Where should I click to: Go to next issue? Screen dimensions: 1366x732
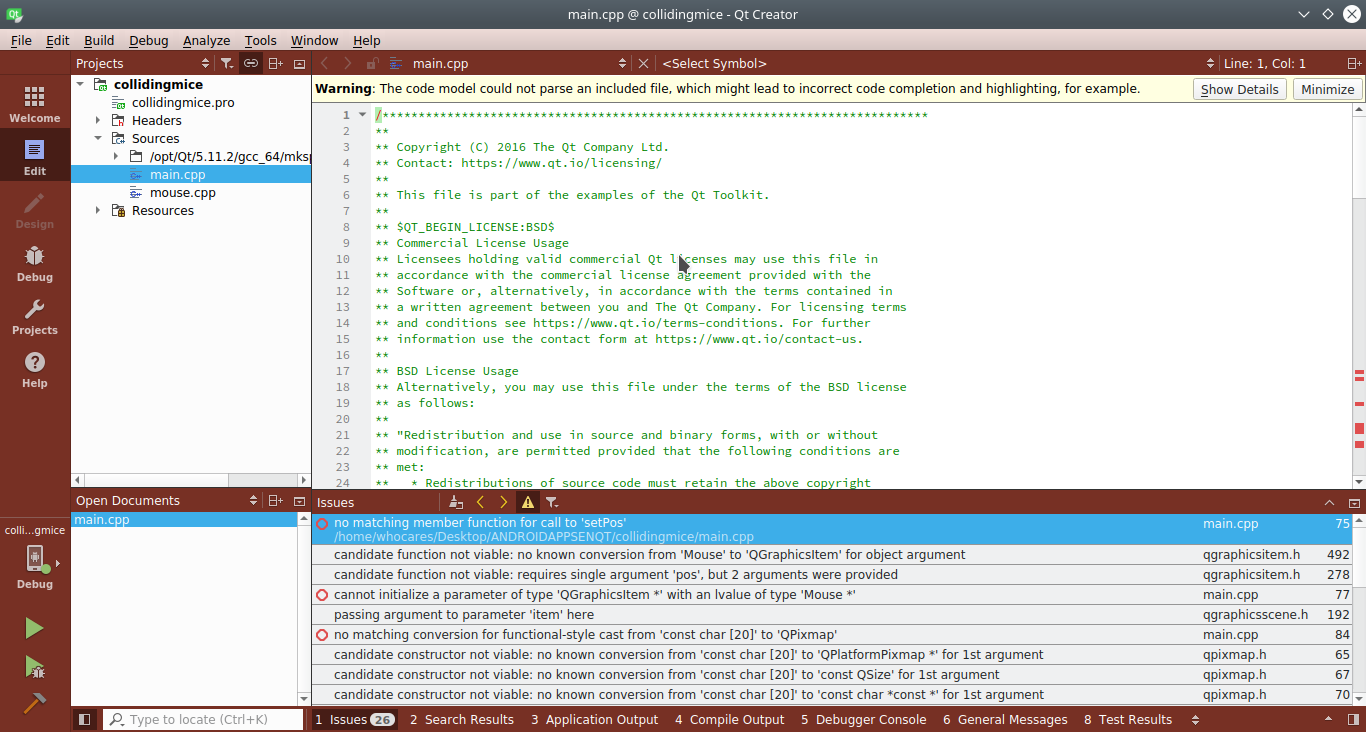point(503,502)
